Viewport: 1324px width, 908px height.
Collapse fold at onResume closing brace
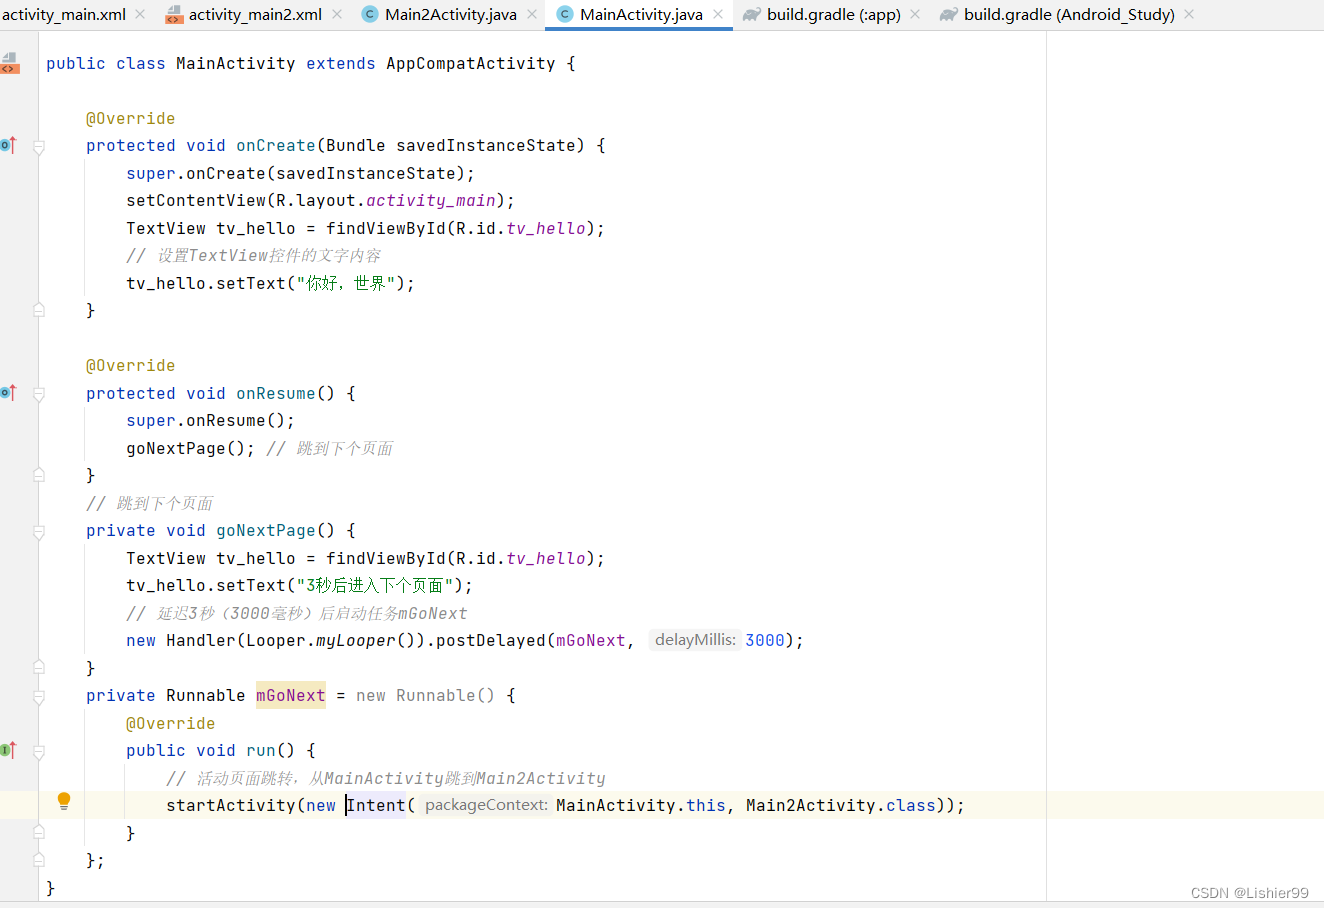[x=39, y=475]
